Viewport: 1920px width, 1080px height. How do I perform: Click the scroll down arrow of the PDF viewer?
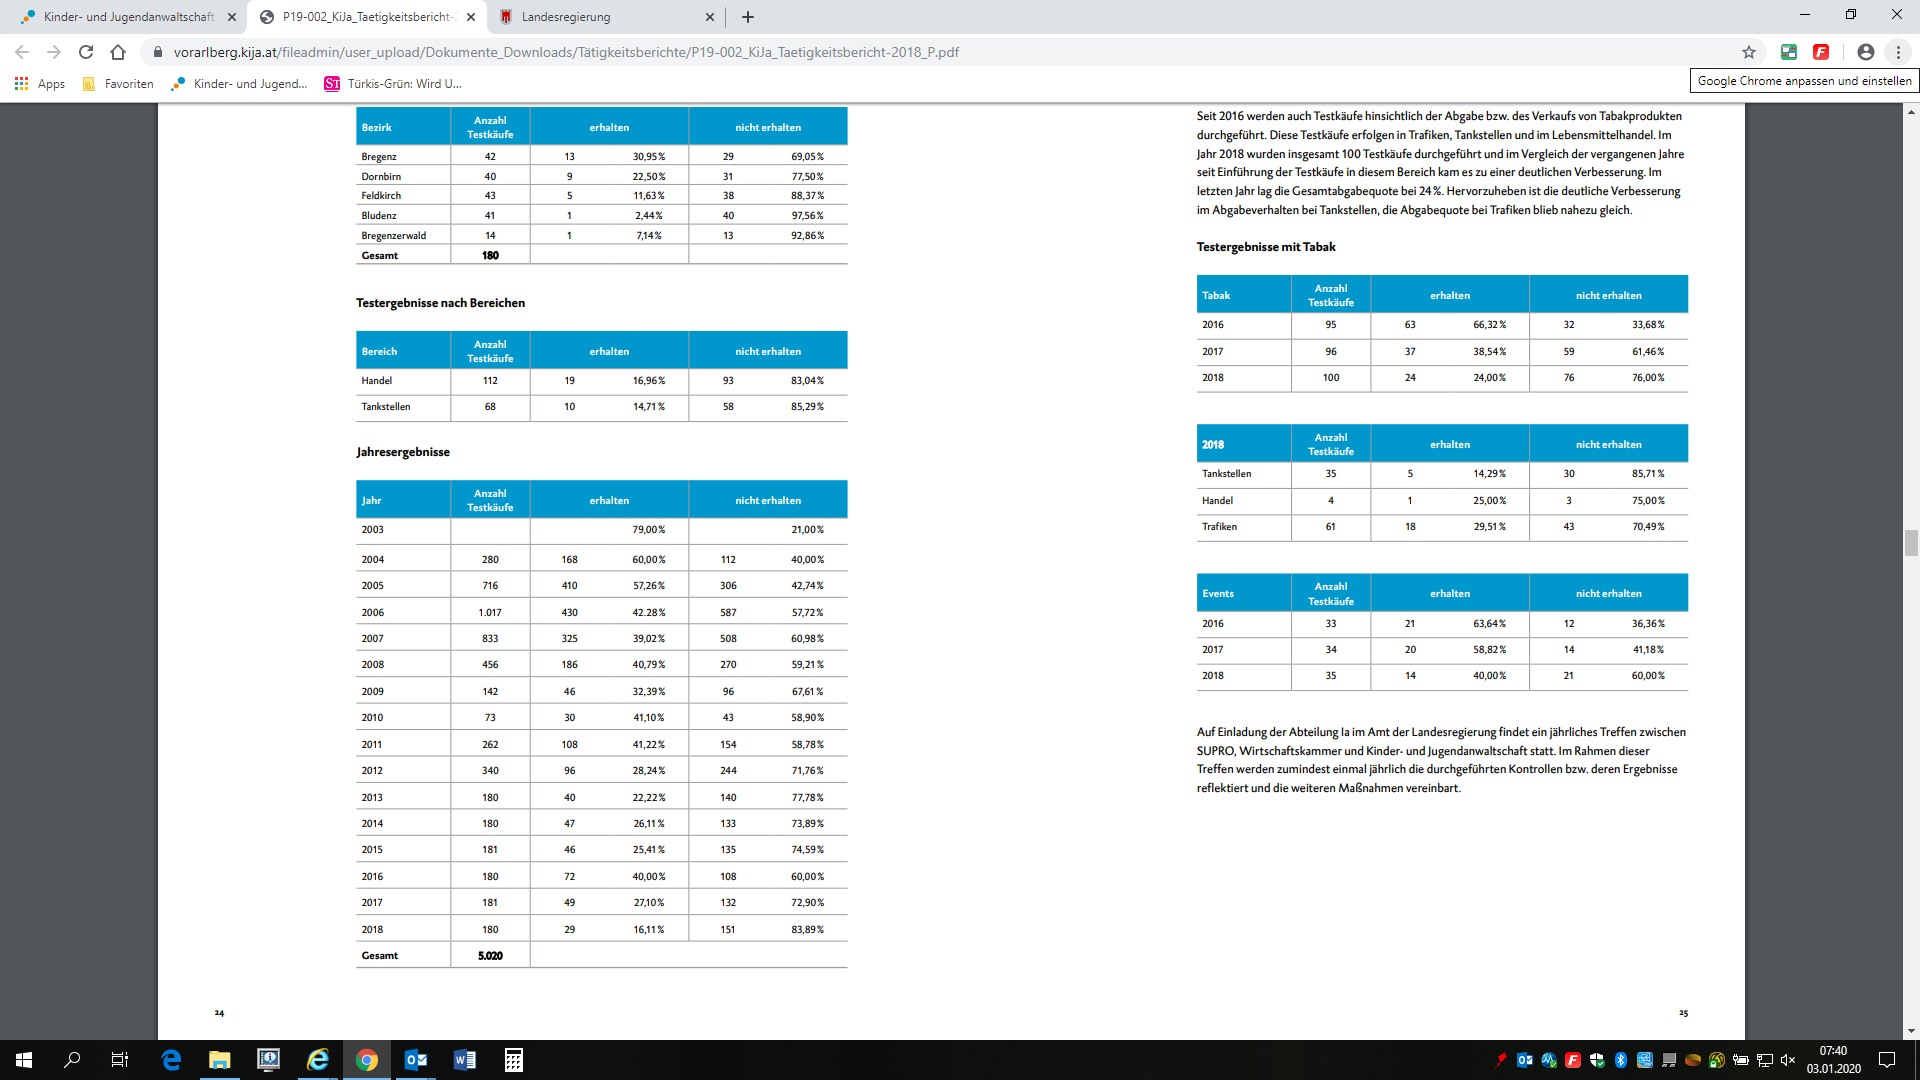[1911, 1031]
